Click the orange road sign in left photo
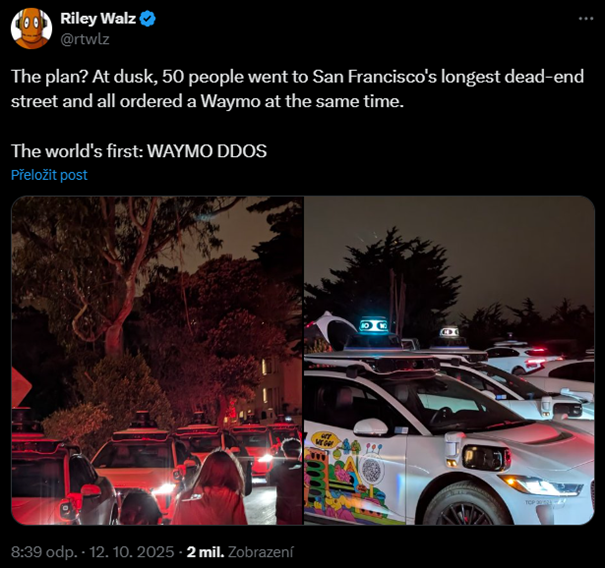 [x=20, y=387]
